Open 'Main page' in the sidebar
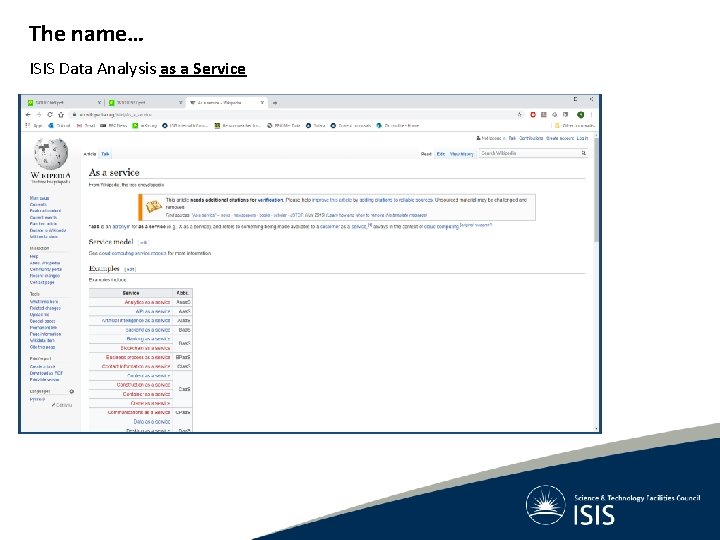The width and height of the screenshot is (720, 540). [x=39, y=198]
